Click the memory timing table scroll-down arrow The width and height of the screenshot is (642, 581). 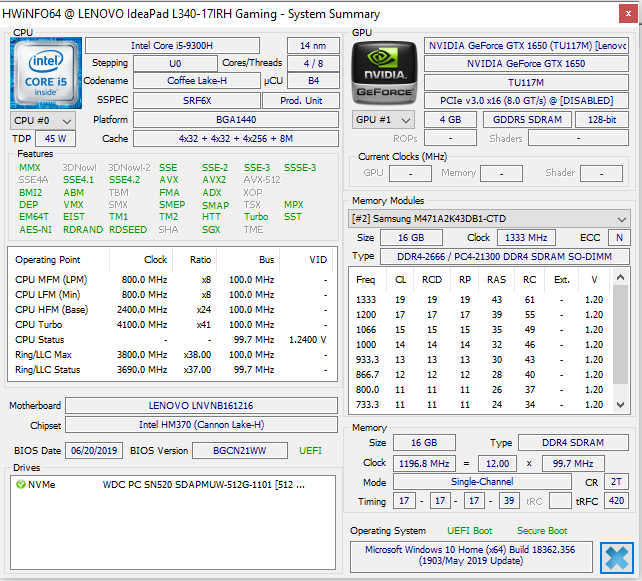coord(623,406)
